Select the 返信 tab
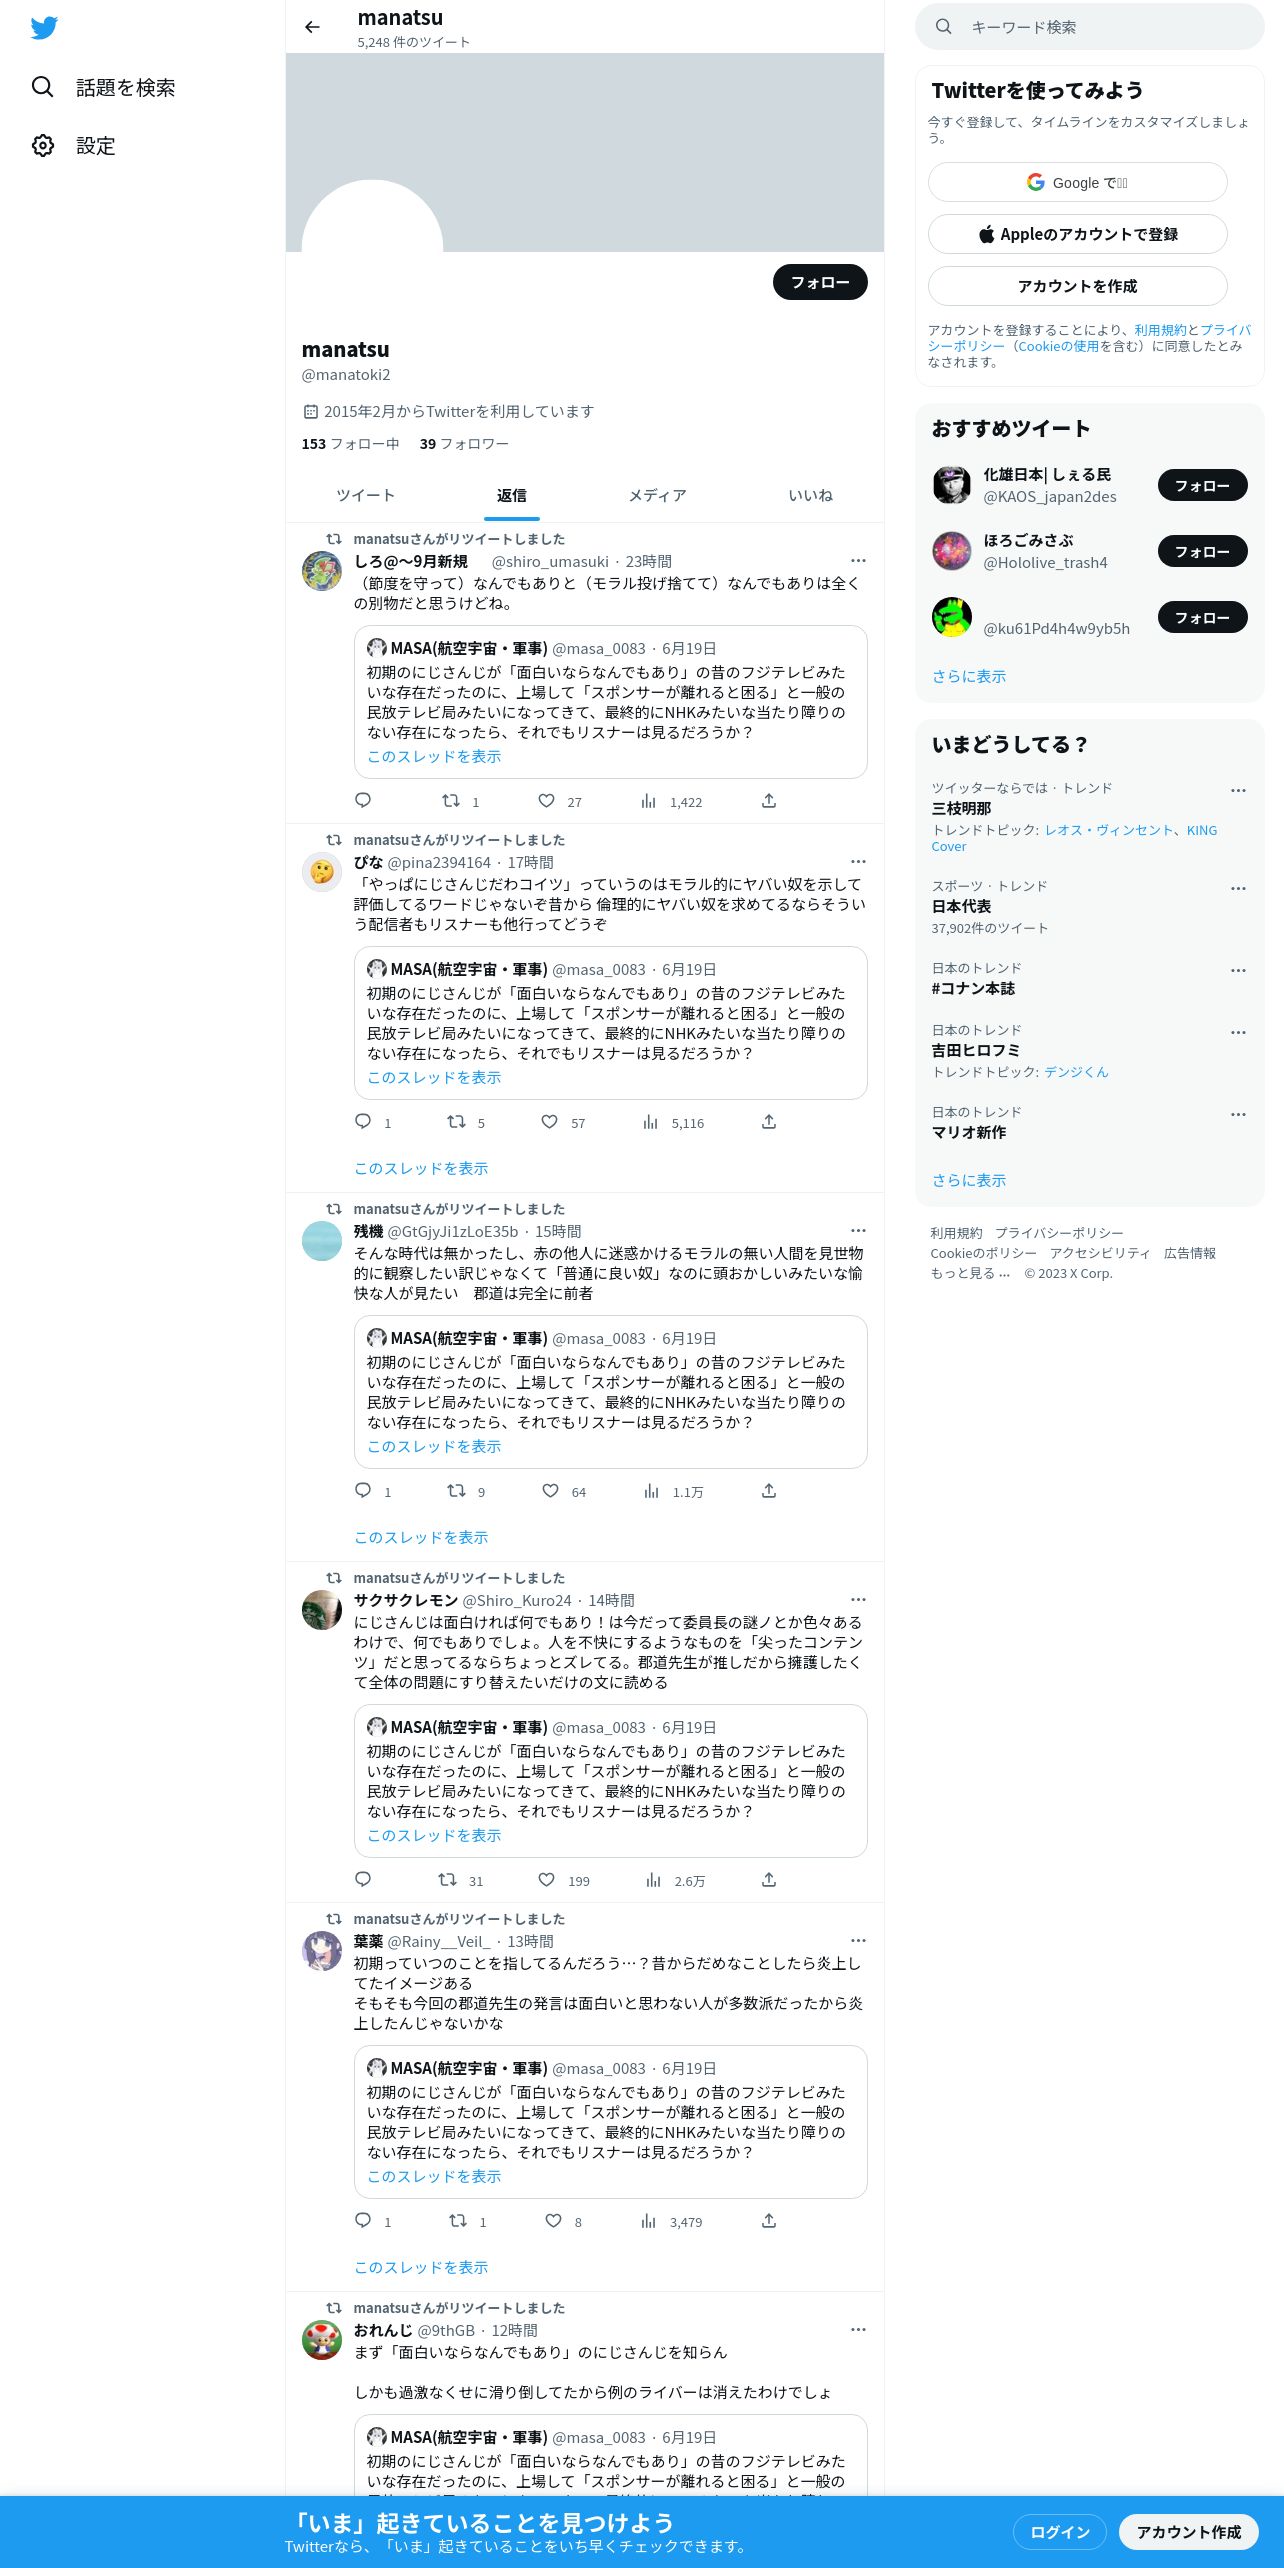The width and height of the screenshot is (1284, 2568). coord(511,495)
